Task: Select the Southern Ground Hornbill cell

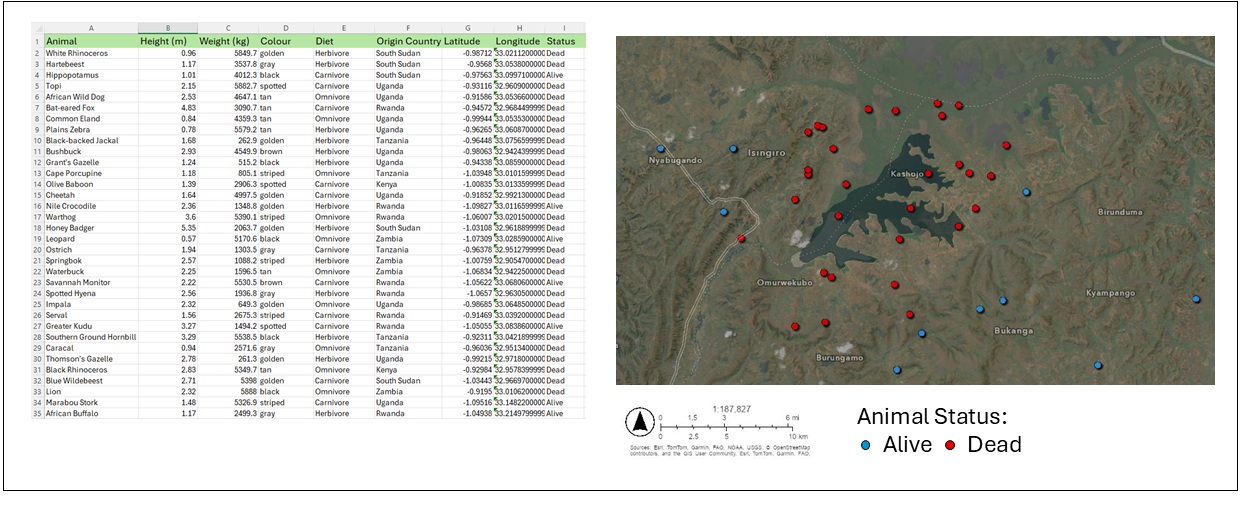Action: (x=90, y=337)
